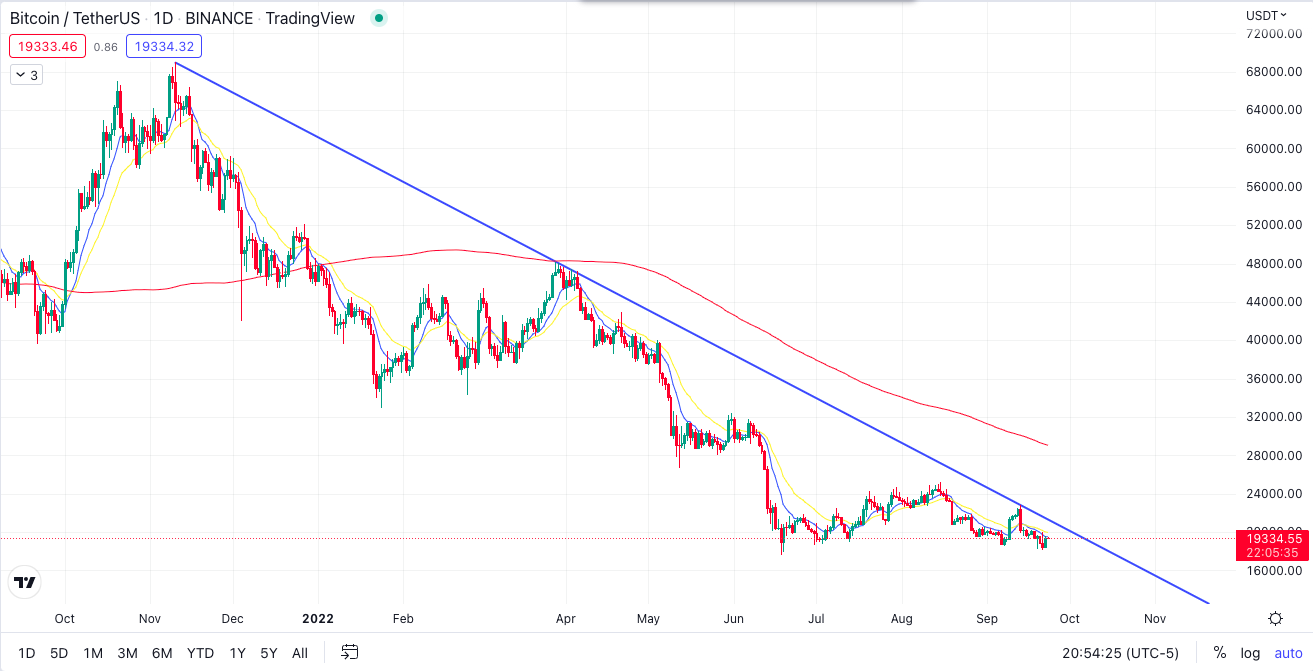Select the 1M time range
The image size is (1313, 671).
[93, 653]
